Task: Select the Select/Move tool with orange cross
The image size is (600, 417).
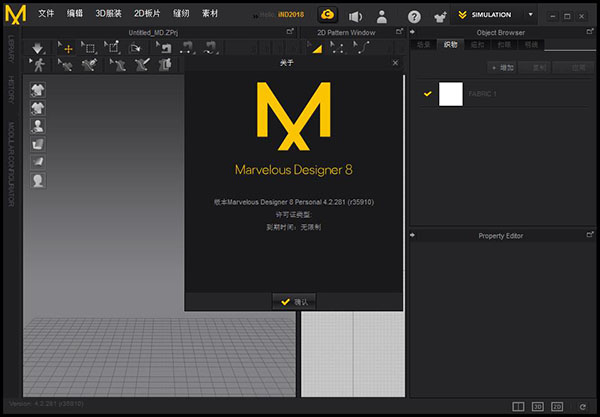Action: click(x=66, y=48)
